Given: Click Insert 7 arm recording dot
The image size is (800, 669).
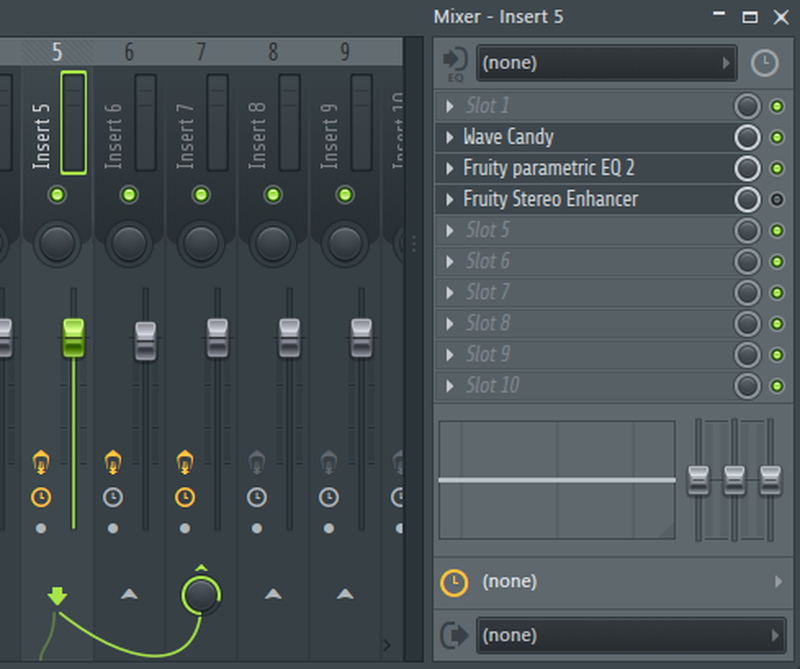Looking at the screenshot, I should (x=185, y=528).
